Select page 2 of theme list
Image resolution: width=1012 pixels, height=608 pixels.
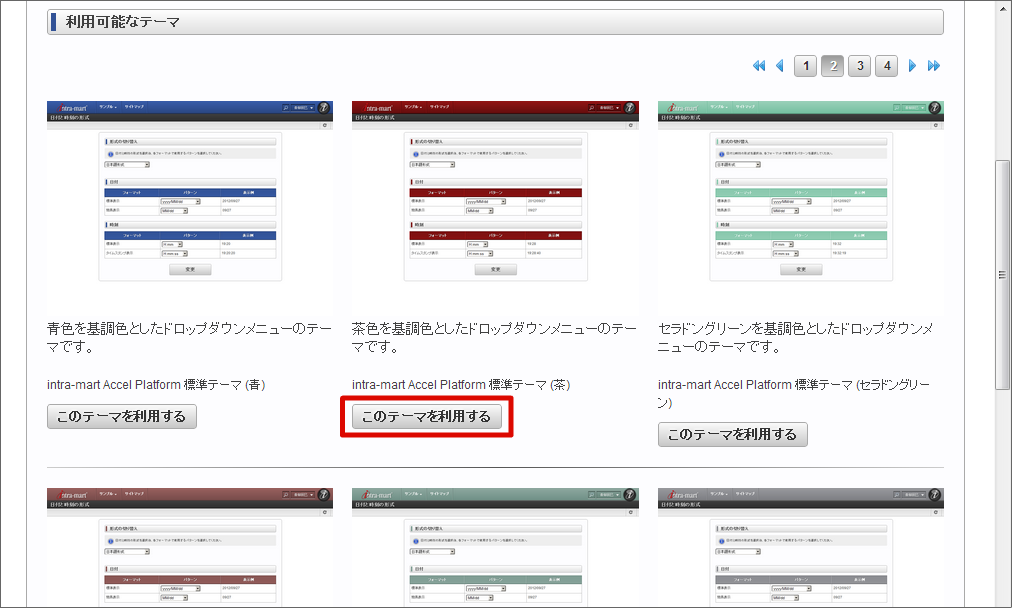[833, 66]
